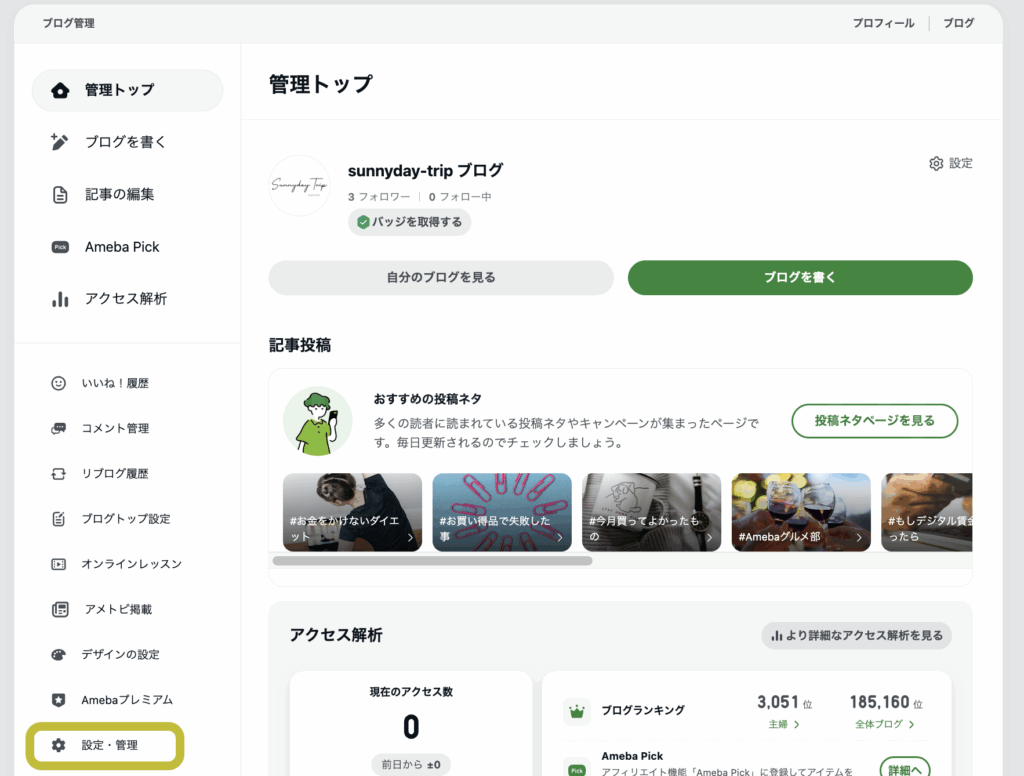Click より詳細なアクセス解析を見る button
This screenshot has width=1024, height=776.
856,636
